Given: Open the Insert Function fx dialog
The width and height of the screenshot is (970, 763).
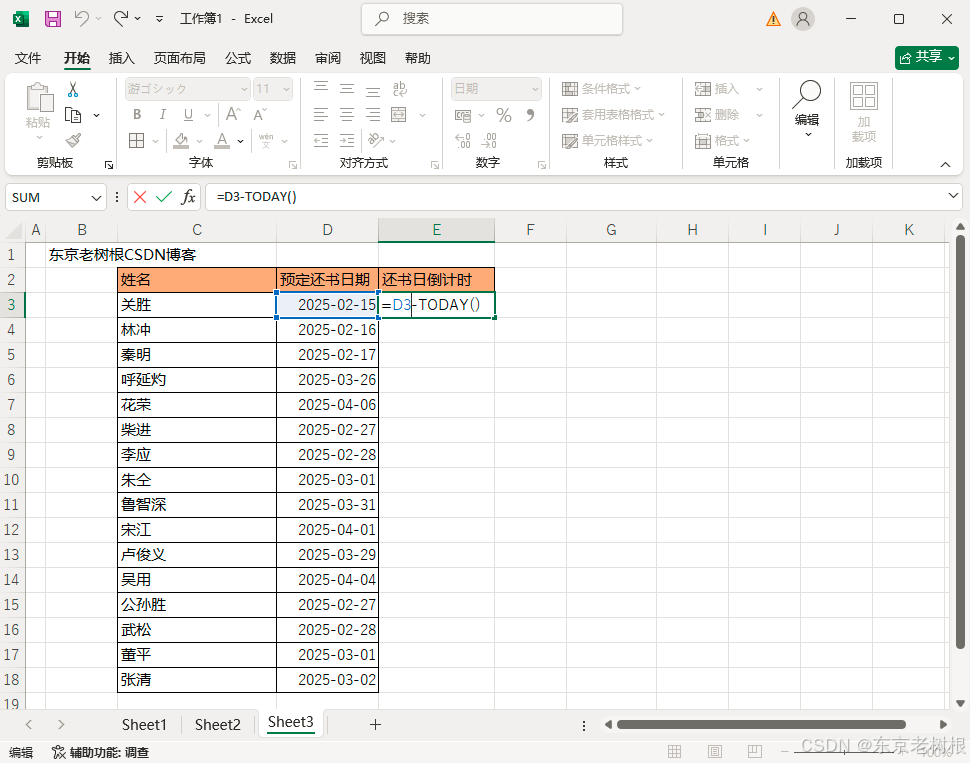Looking at the screenshot, I should [188, 197].
